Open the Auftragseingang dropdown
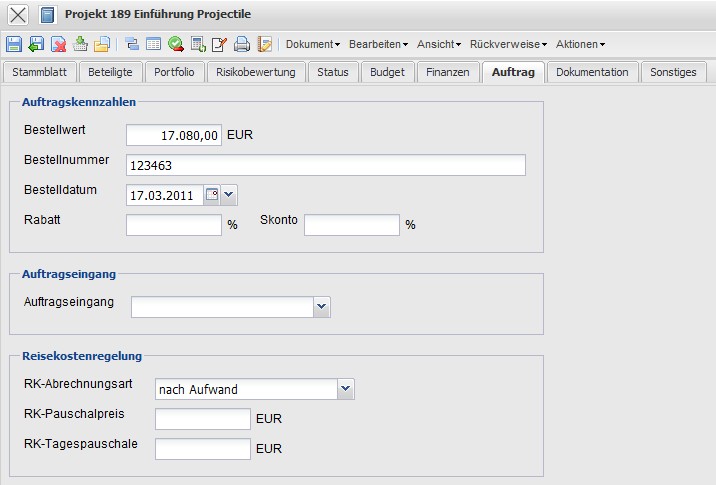The height and width of the screenshot is (485, 716). click(321, 306)
